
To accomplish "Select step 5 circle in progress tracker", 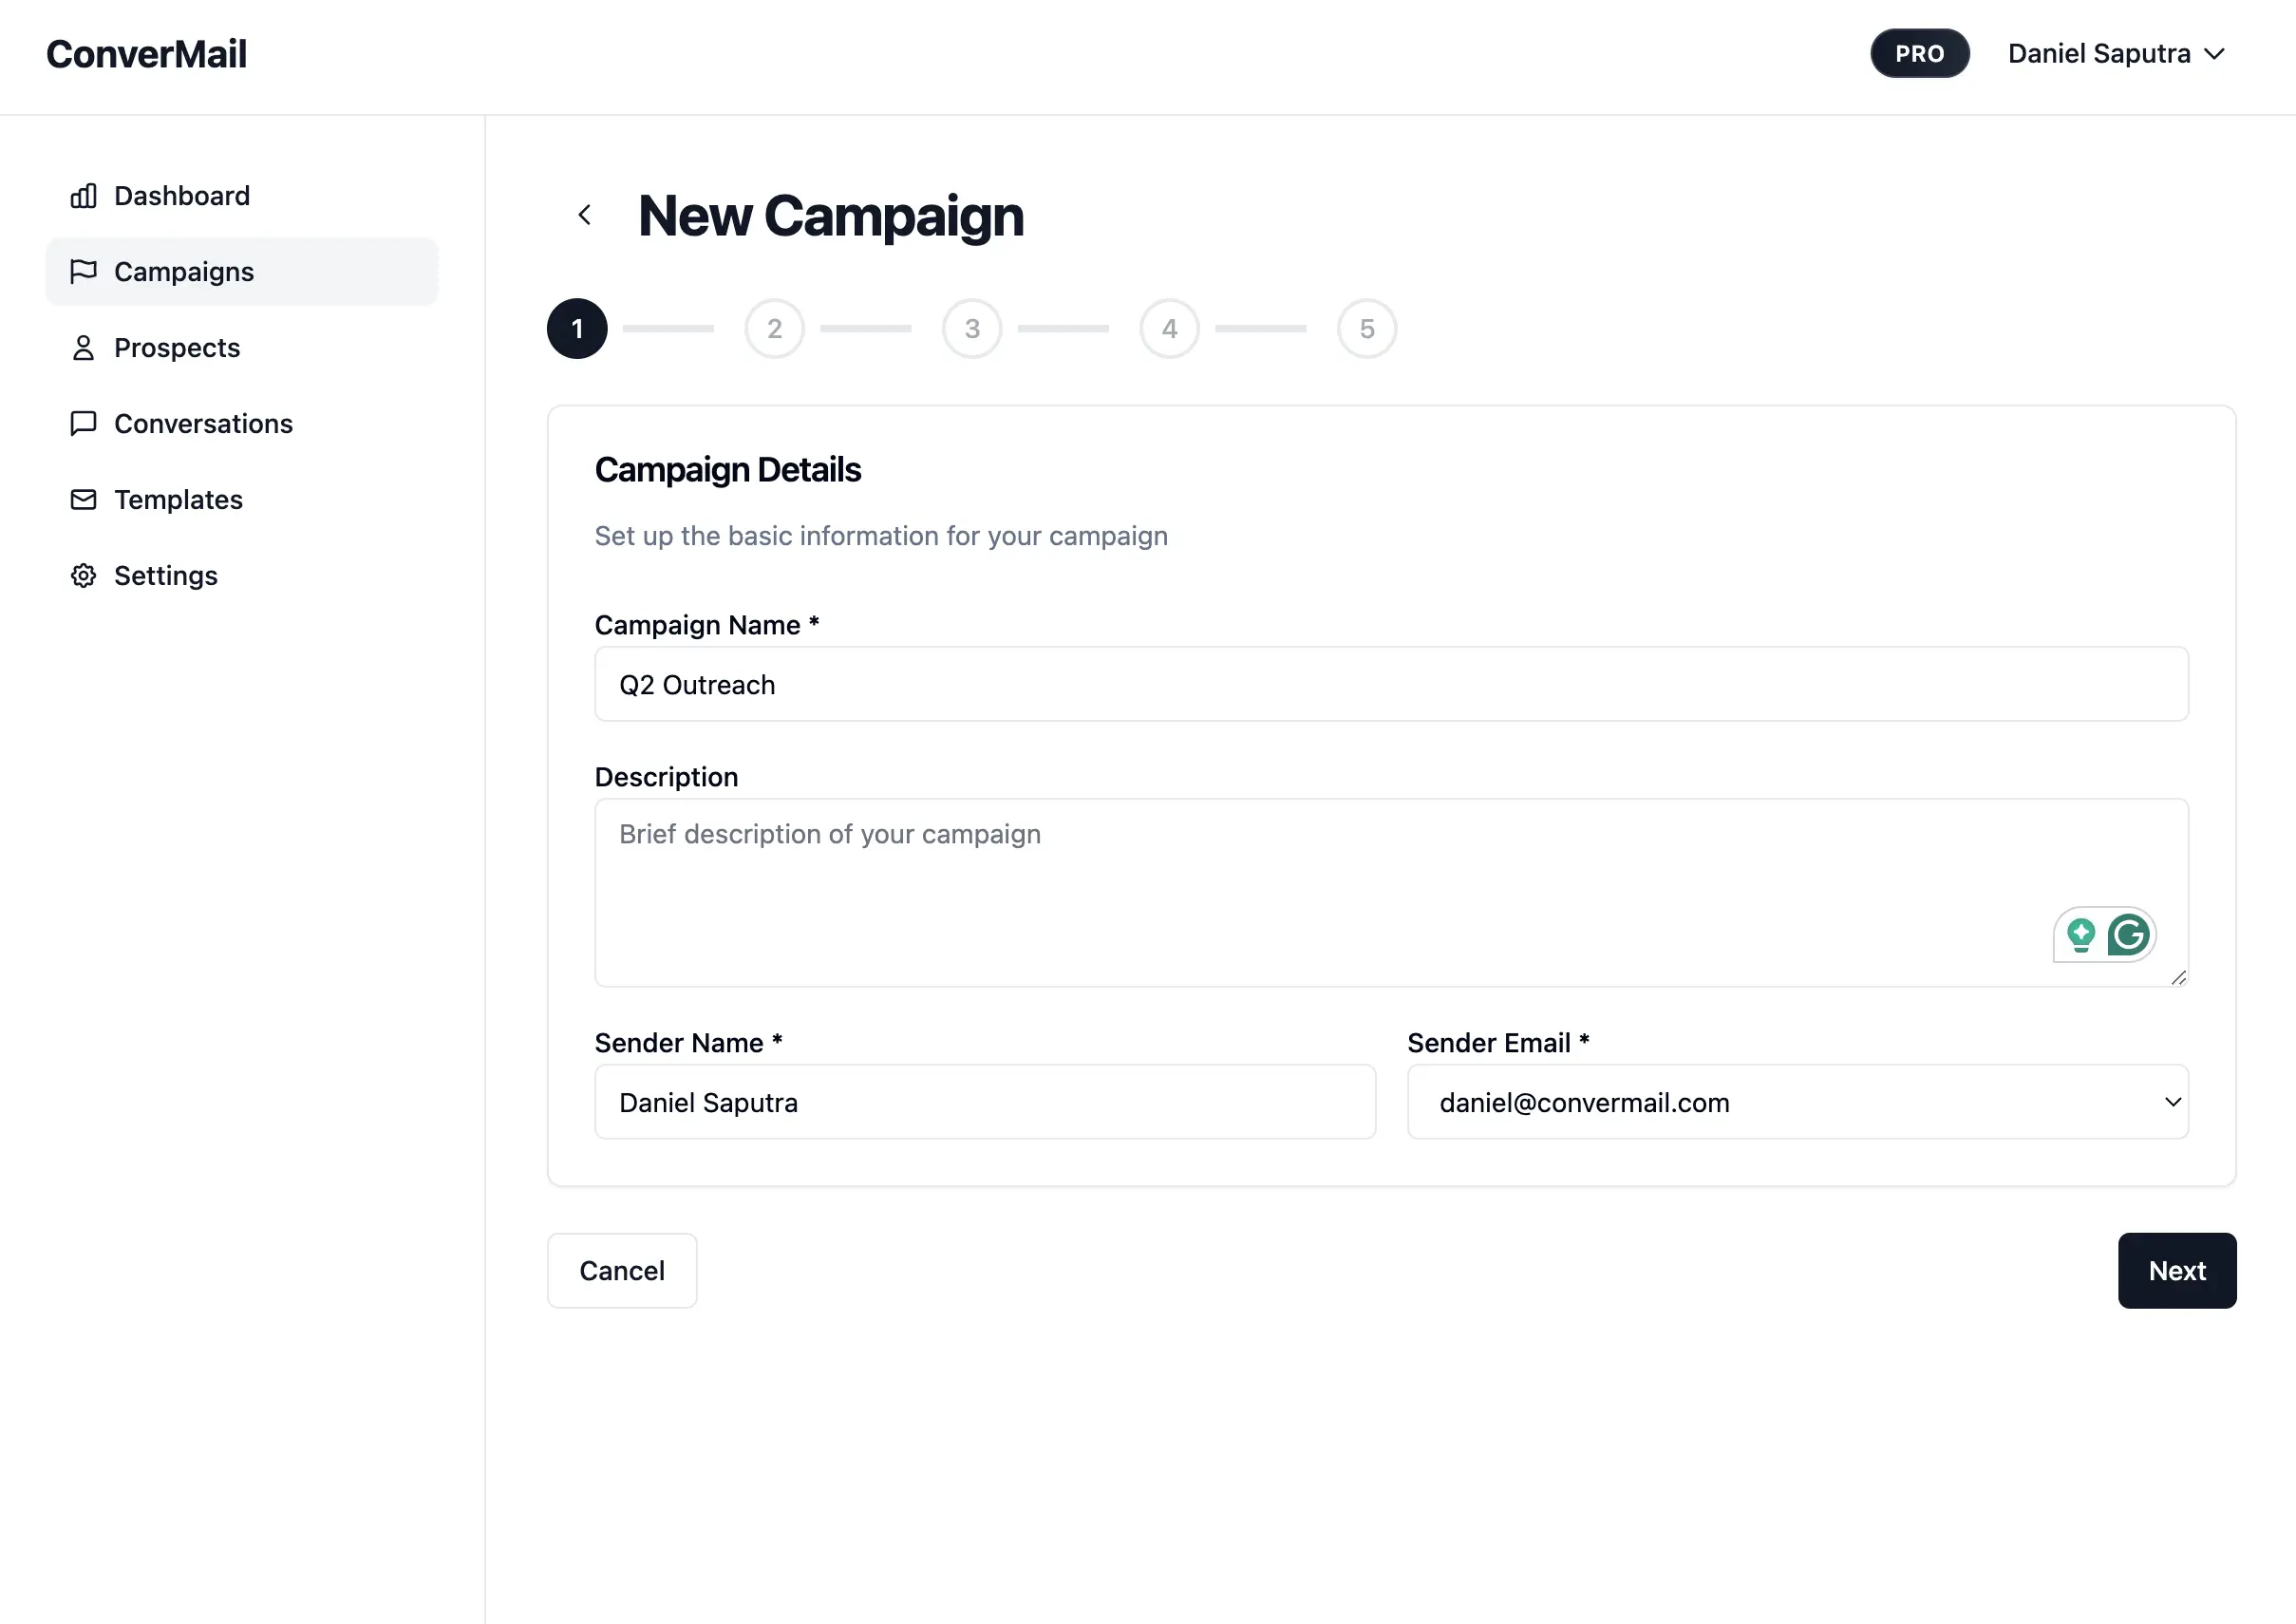I will coord(1366,329).
